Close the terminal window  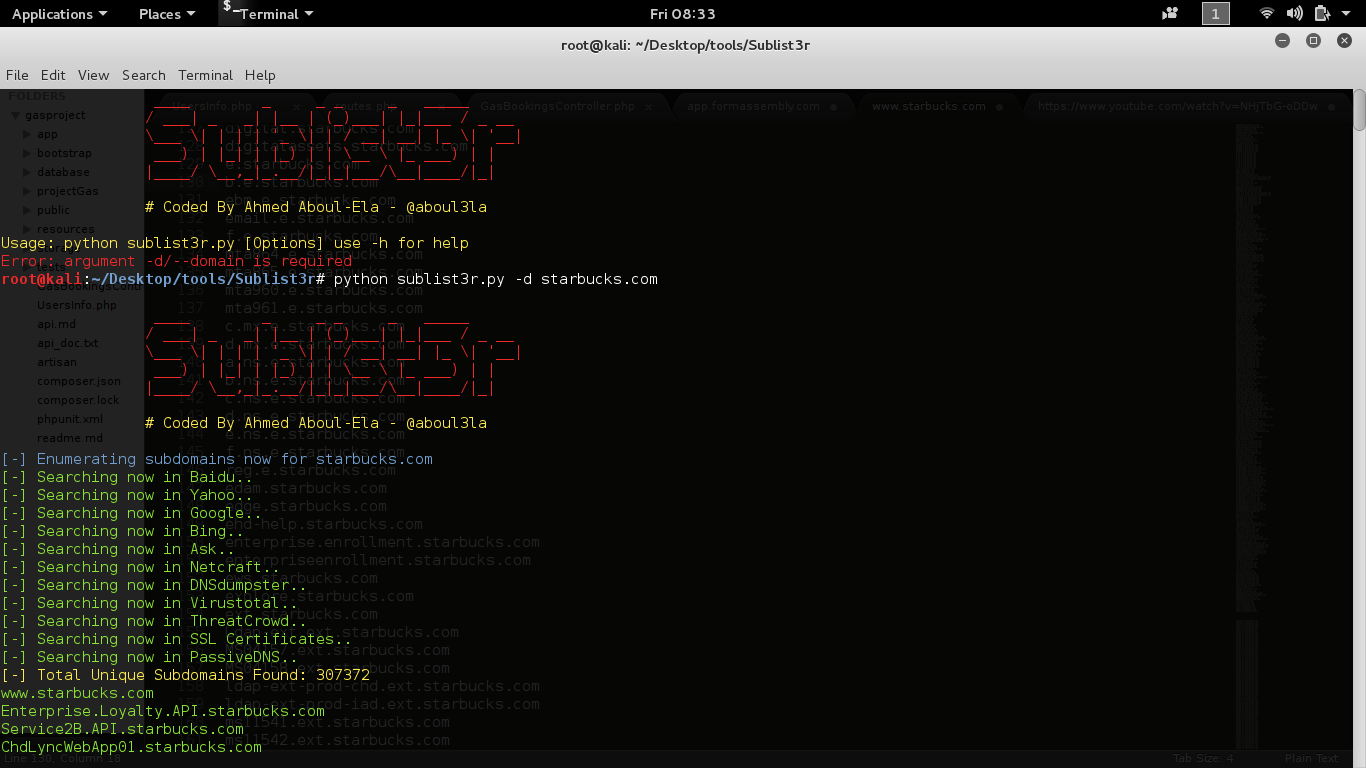(1345, 41)
